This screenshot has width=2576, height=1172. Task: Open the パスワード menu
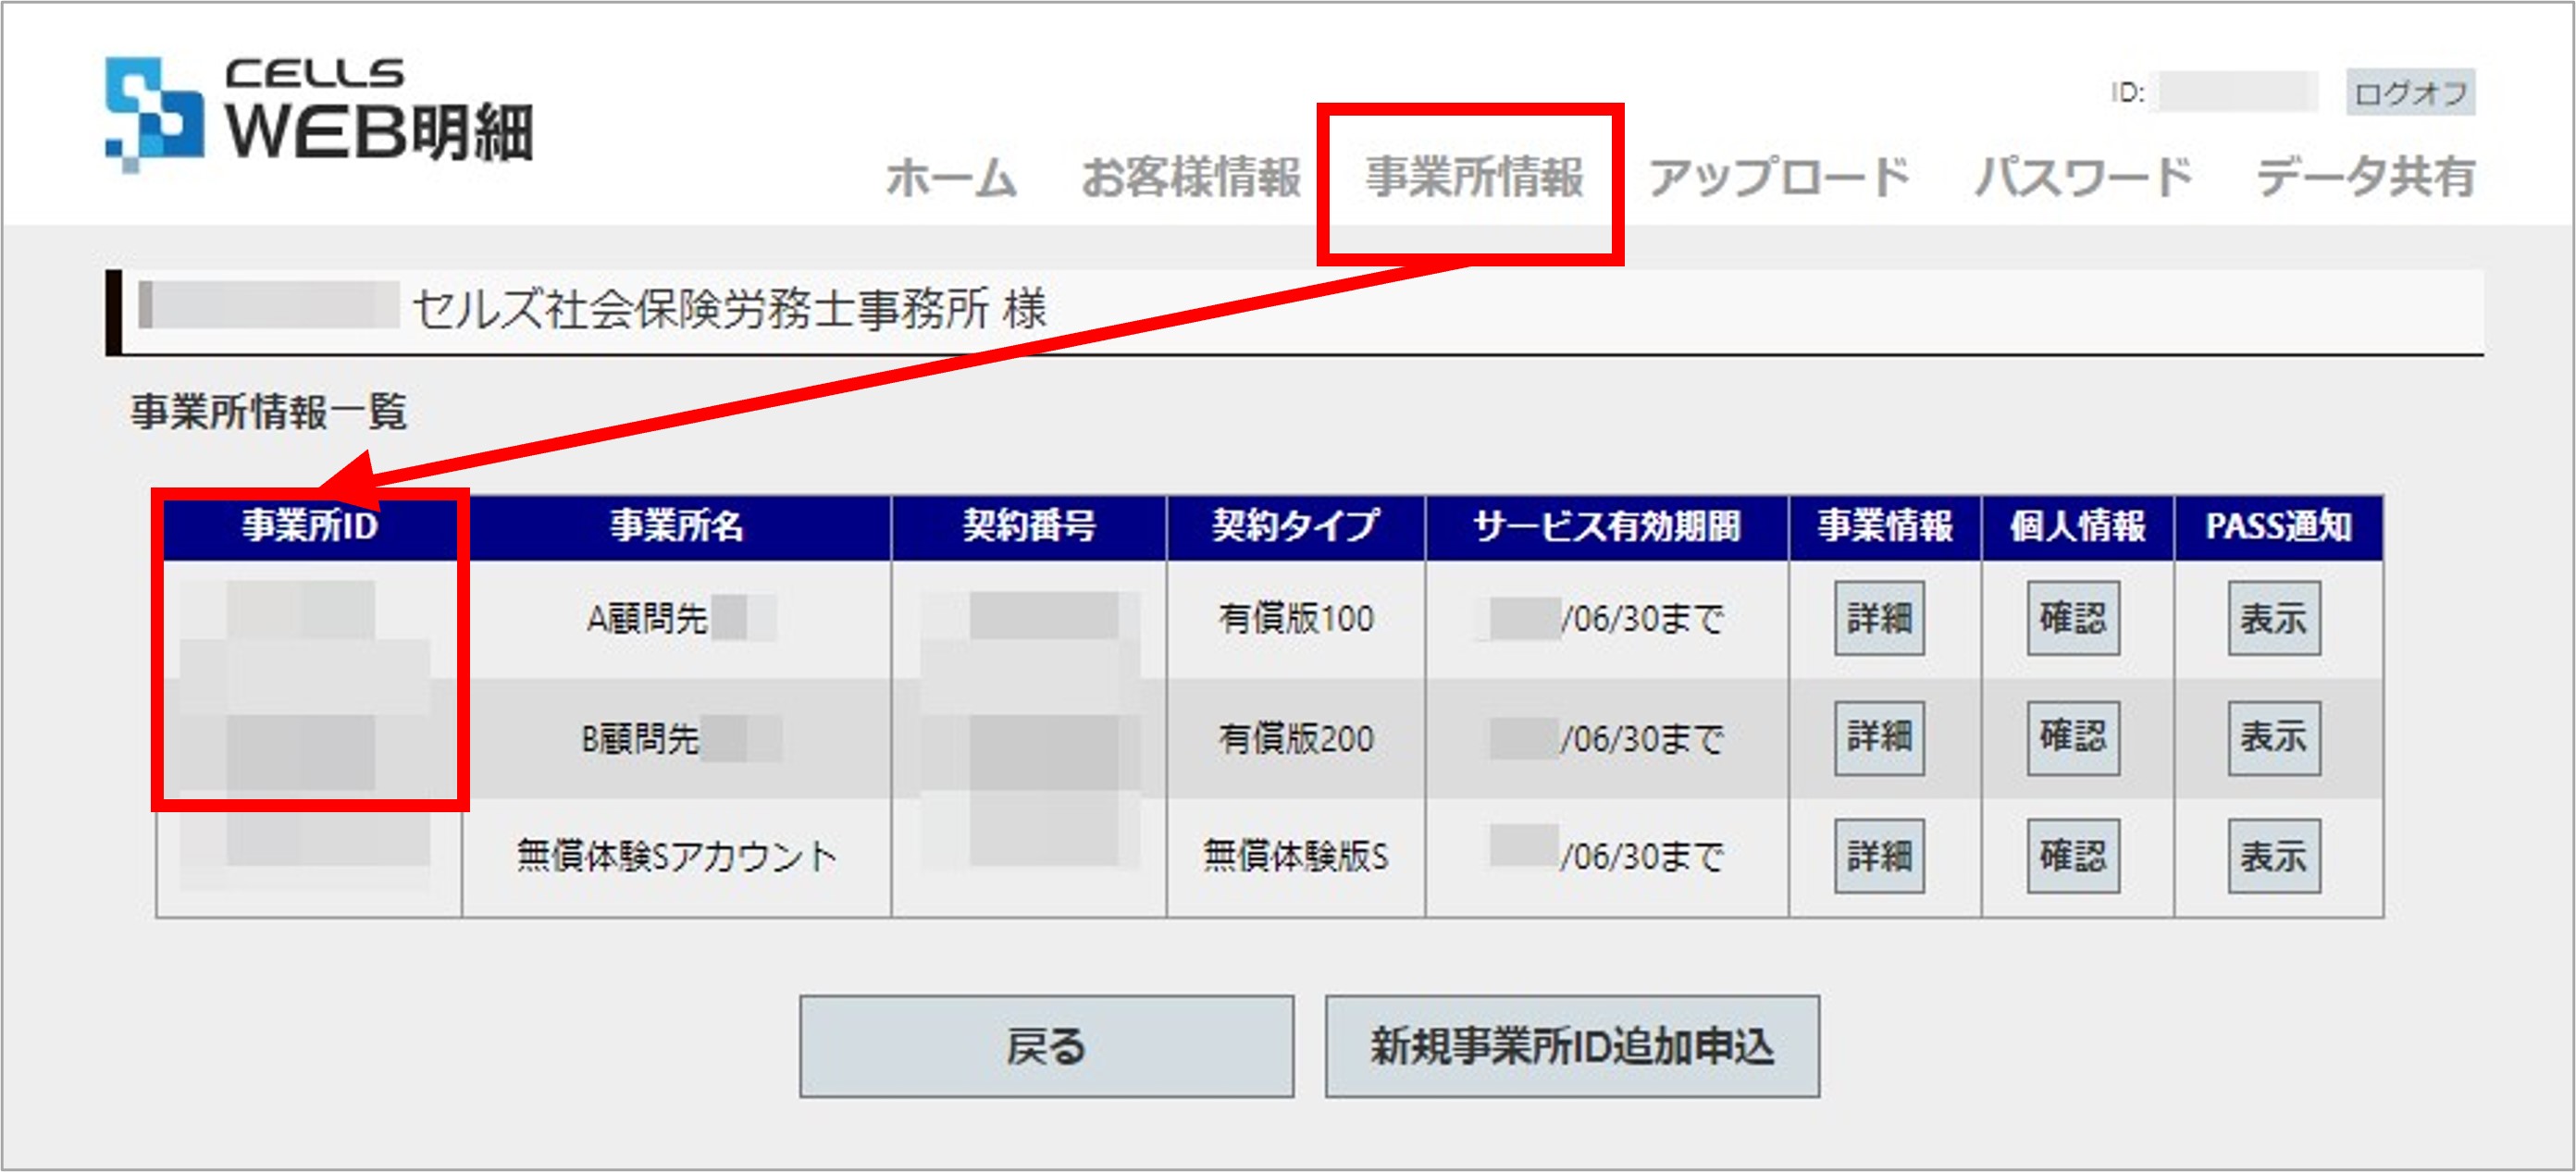pos(2084,178)
